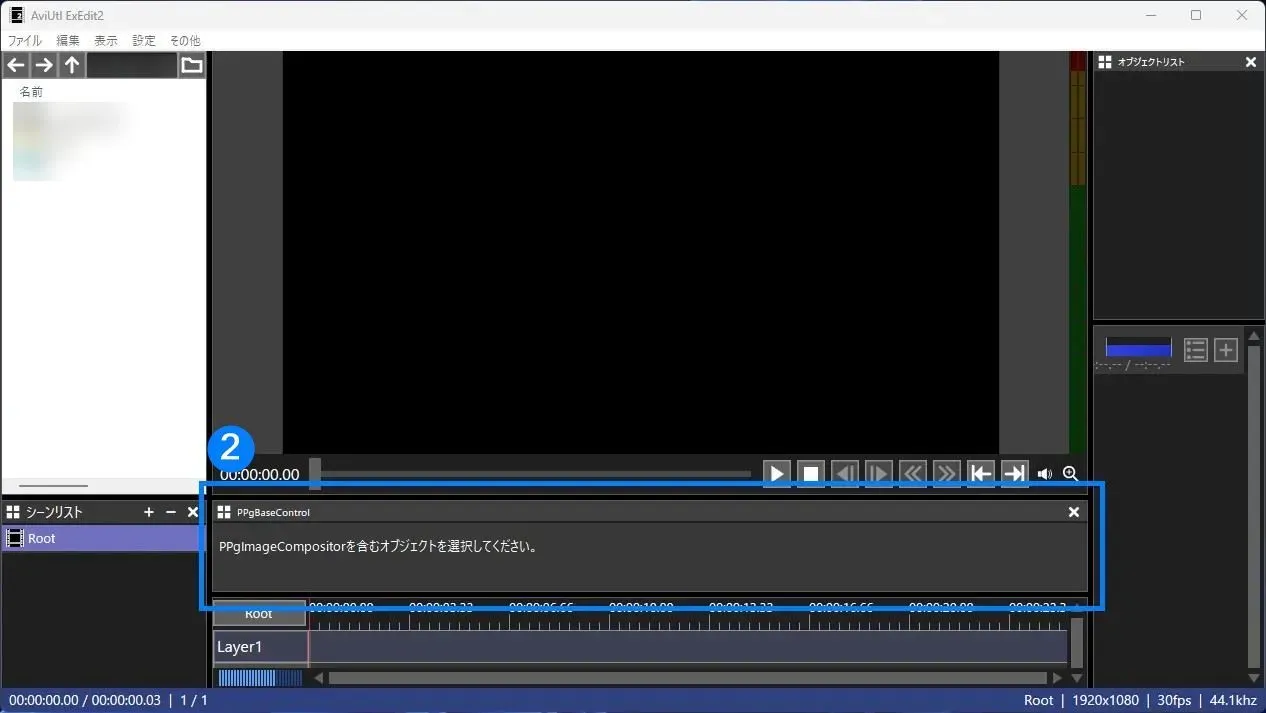Click the 00:00:10.00 timeline ruler mark

tap(641, 607)
